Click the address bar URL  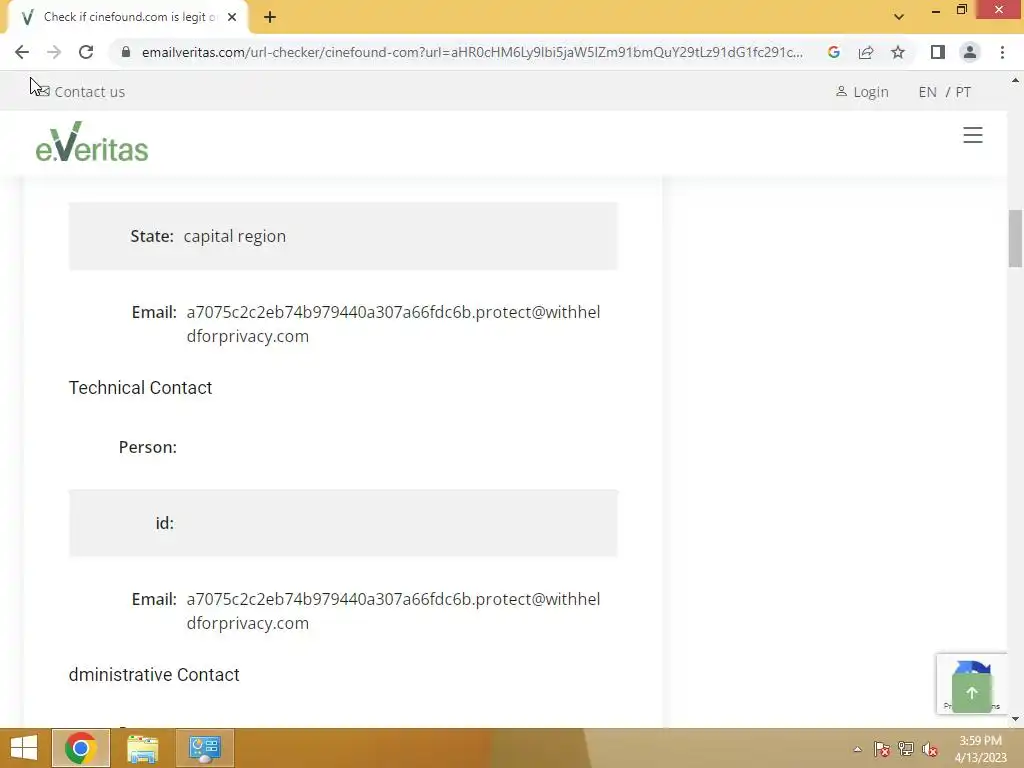tap(472, 52)
